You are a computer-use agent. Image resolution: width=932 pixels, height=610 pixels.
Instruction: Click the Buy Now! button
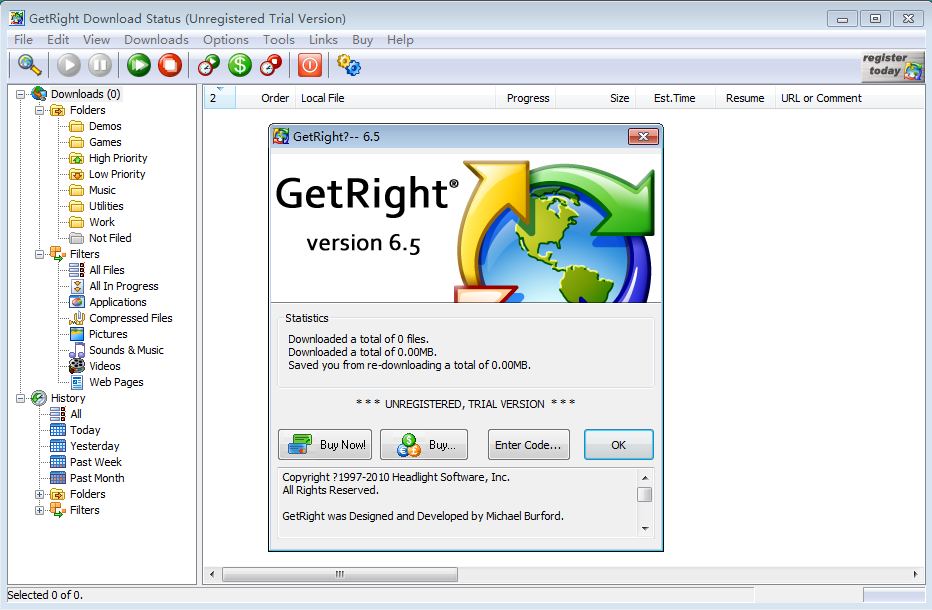click(325, 445)
